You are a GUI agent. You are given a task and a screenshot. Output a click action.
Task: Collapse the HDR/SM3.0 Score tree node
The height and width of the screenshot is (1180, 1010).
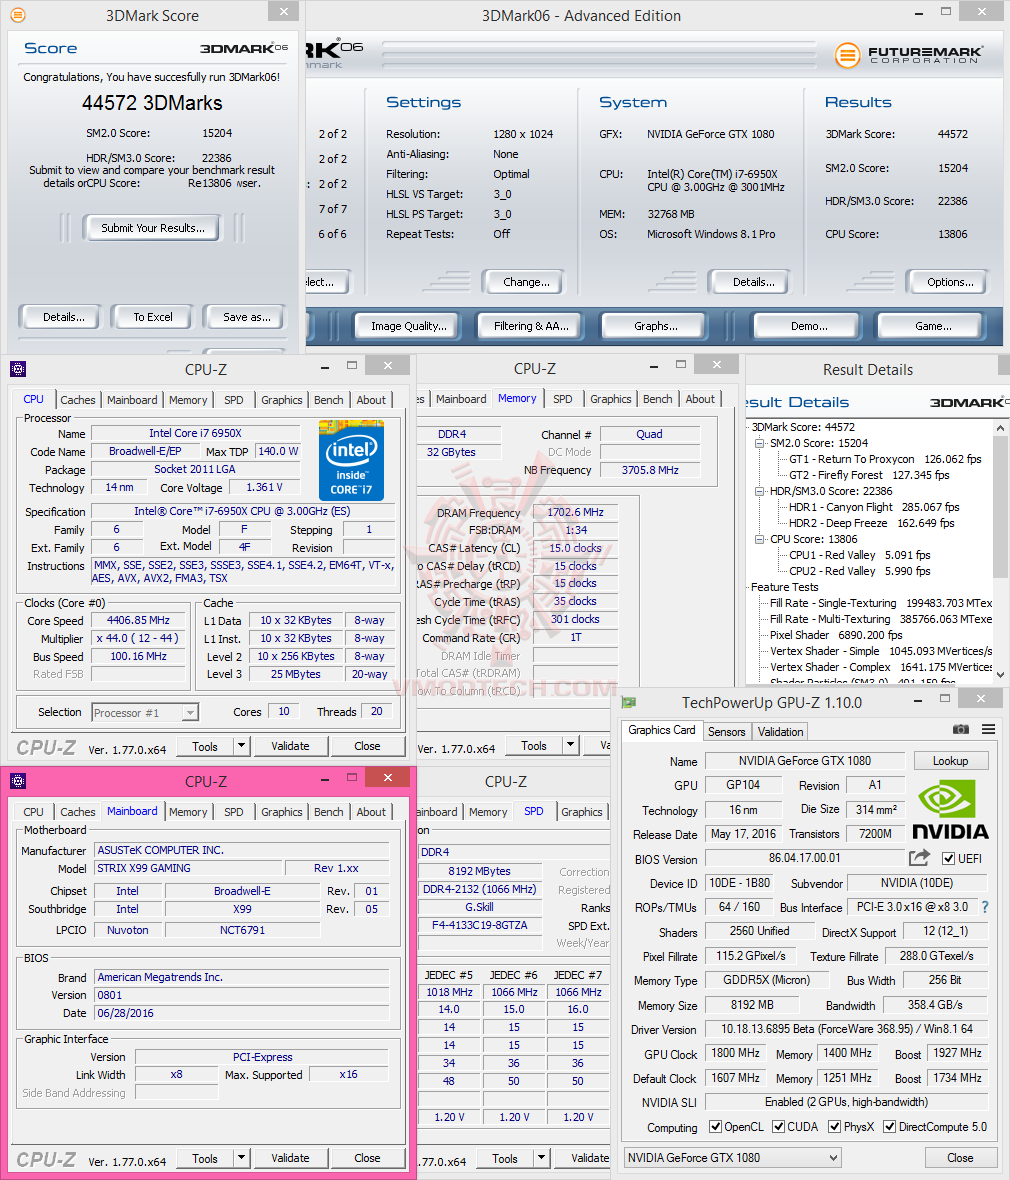click(x=759, y=491)
